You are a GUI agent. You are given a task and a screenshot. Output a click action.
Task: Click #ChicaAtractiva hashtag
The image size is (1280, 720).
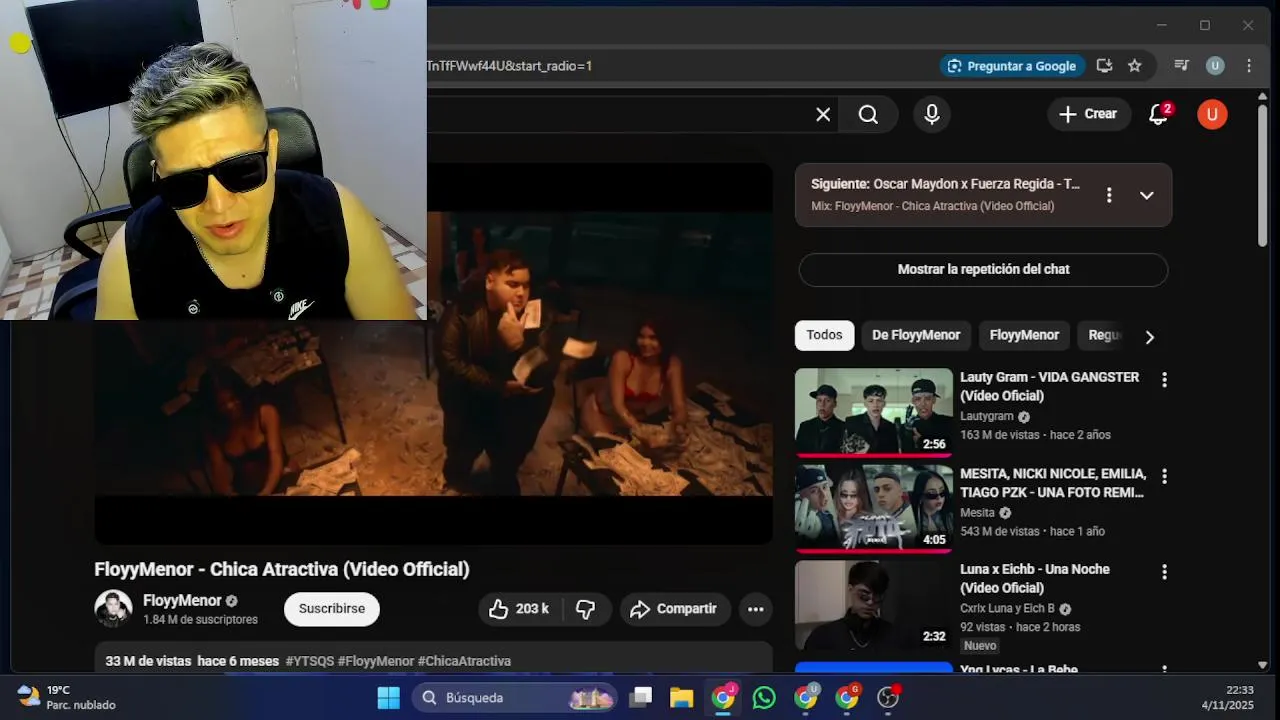464,661
